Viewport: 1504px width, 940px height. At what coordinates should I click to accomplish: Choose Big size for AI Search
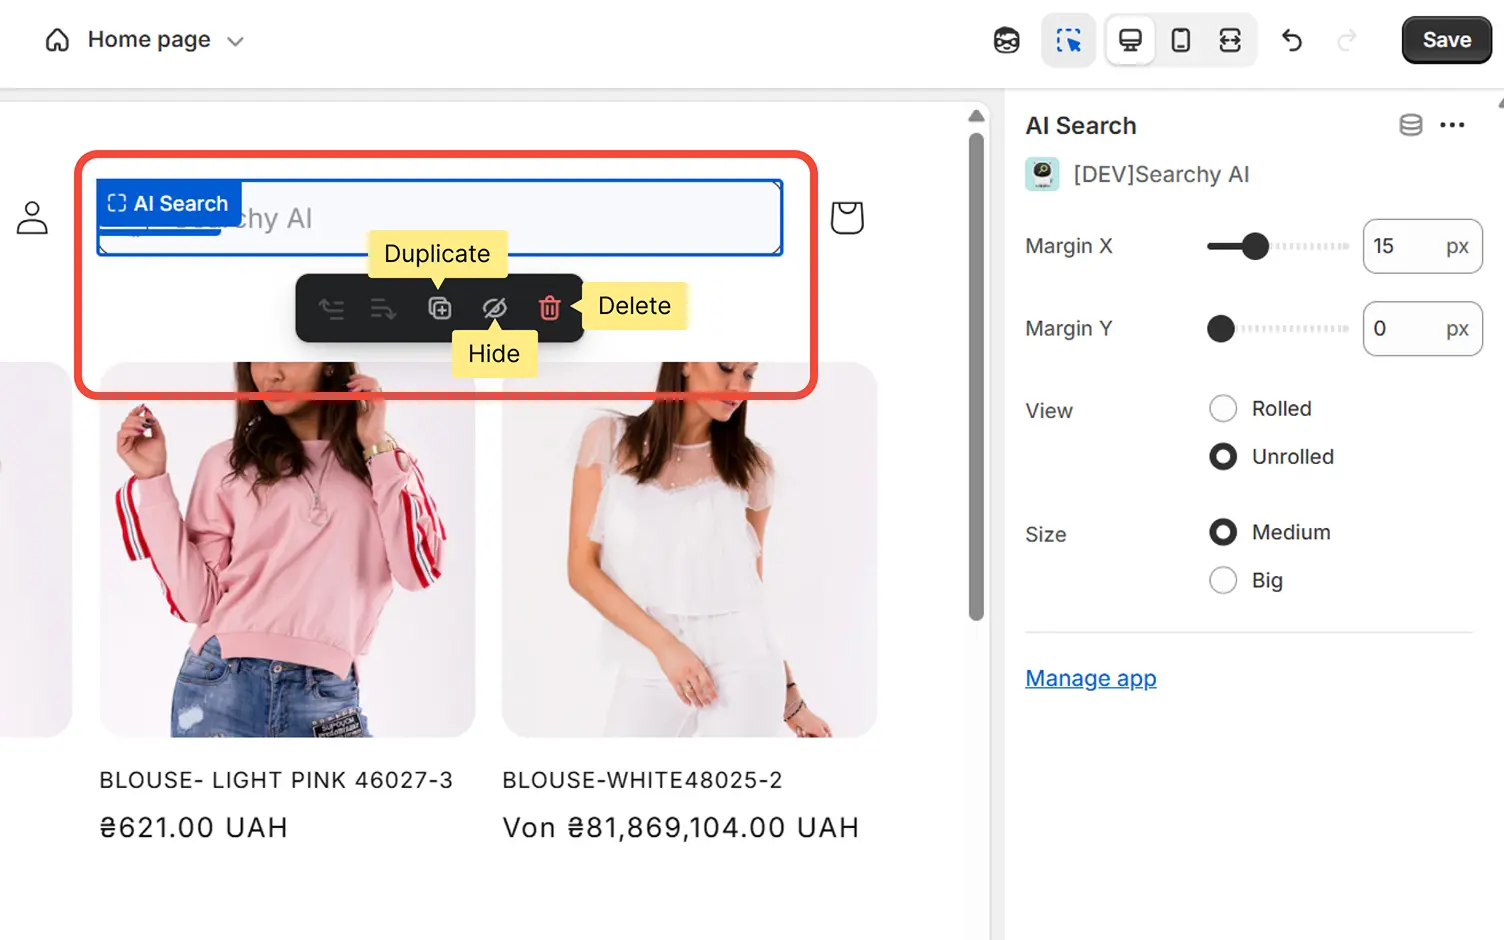[1223, 580]
